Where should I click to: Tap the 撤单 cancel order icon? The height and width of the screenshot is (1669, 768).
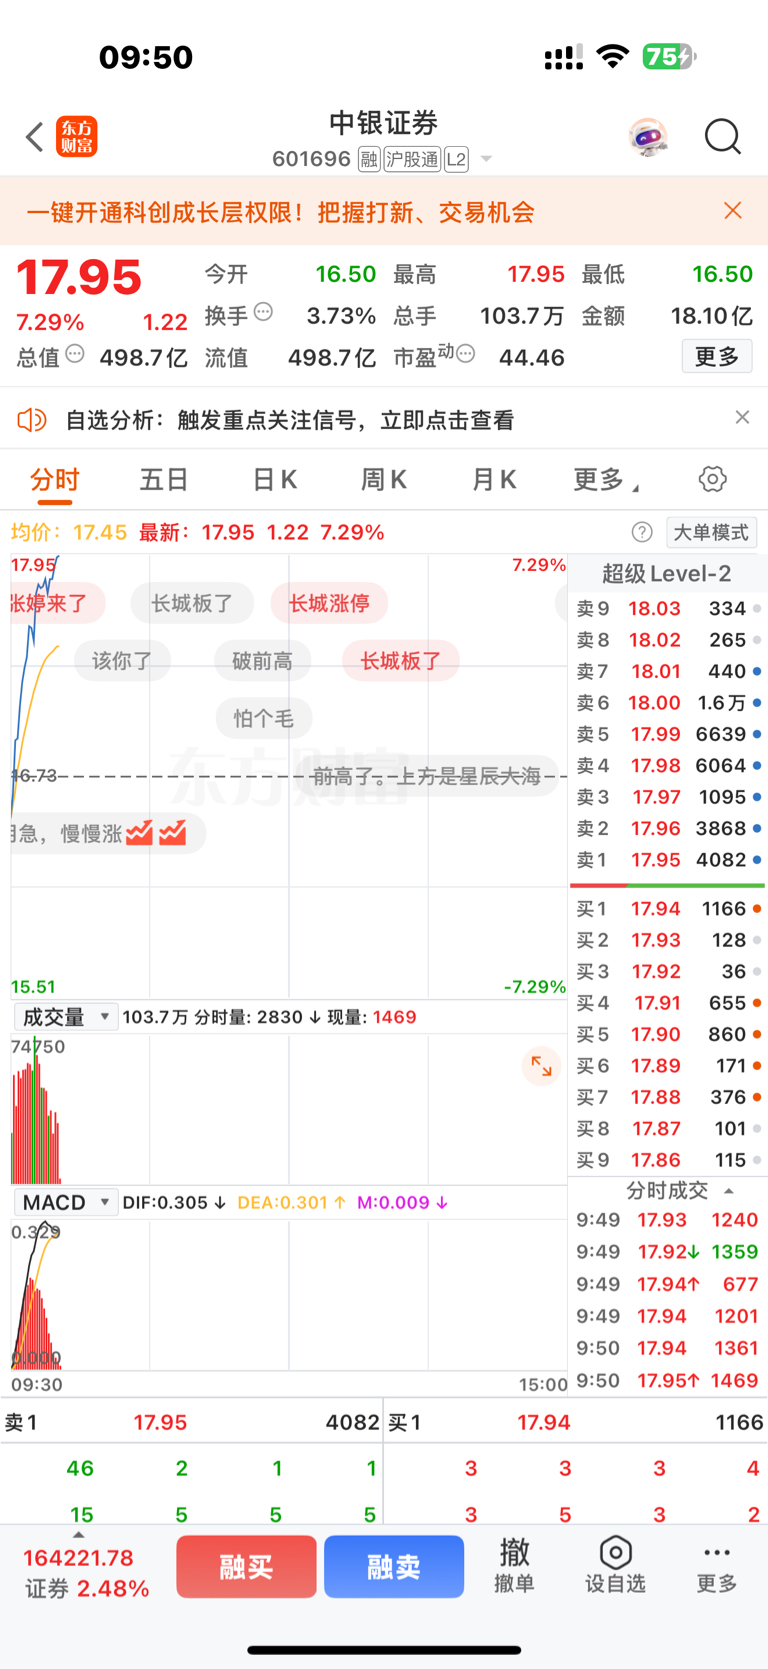(514, 1565)
